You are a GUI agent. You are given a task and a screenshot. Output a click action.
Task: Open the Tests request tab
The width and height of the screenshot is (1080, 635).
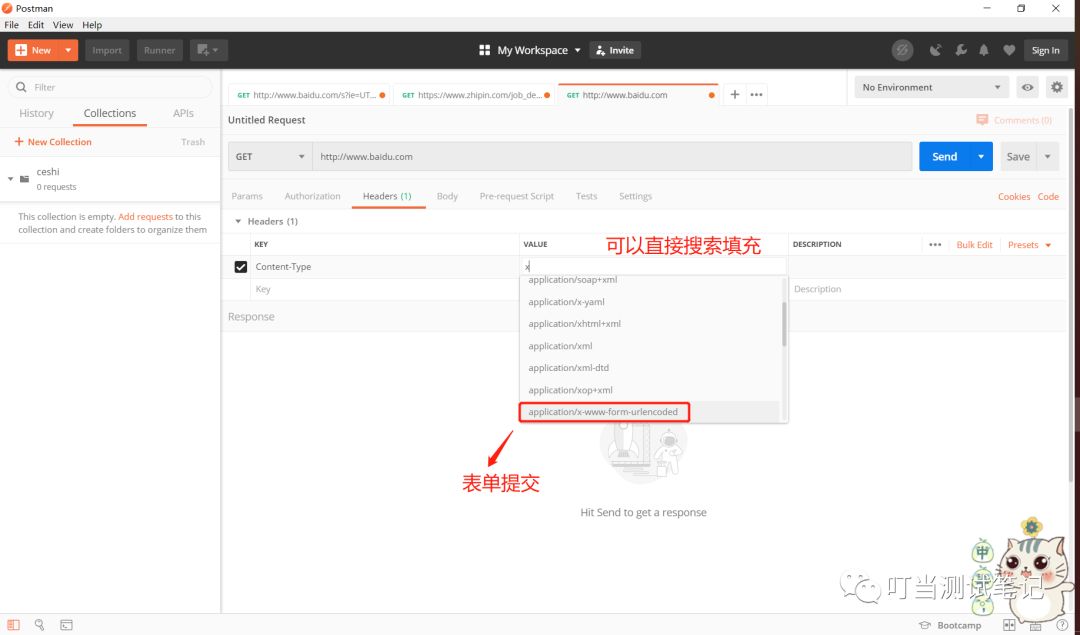pyautogui.click(x=586, y=196)
